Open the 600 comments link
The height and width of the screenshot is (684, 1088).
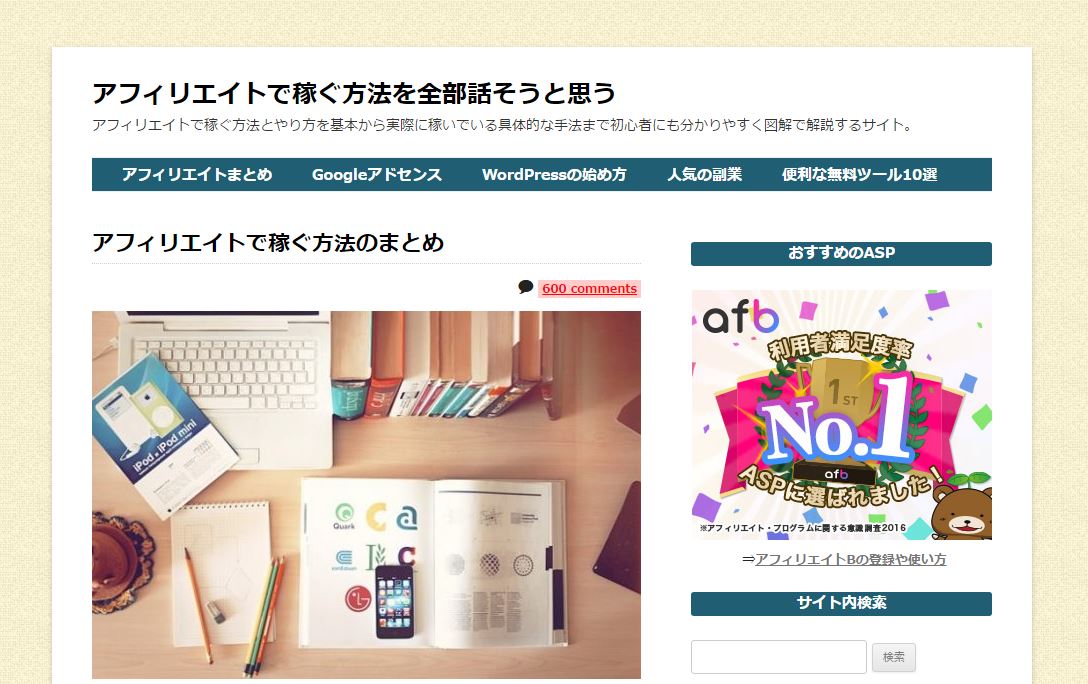point(589,289)
